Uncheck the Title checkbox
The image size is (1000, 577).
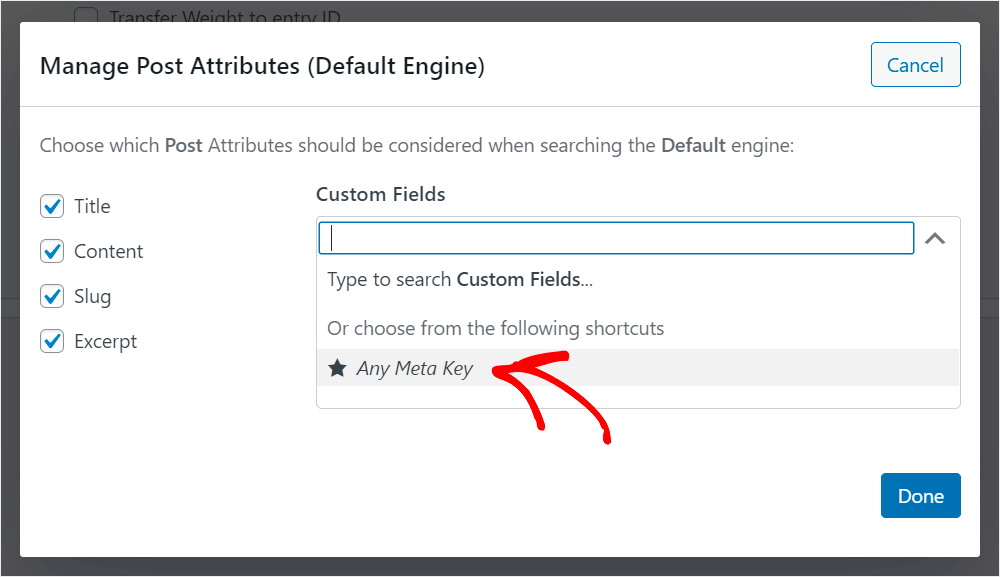click(52, 206)
